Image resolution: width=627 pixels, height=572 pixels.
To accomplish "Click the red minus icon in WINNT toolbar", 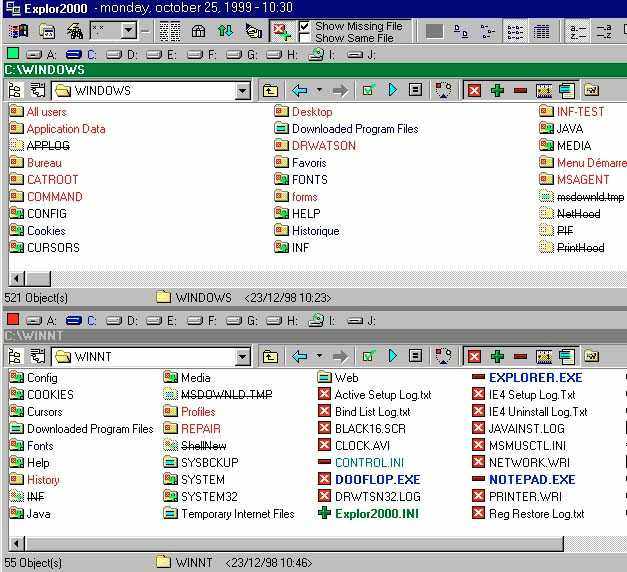I will tap(520, 356).
